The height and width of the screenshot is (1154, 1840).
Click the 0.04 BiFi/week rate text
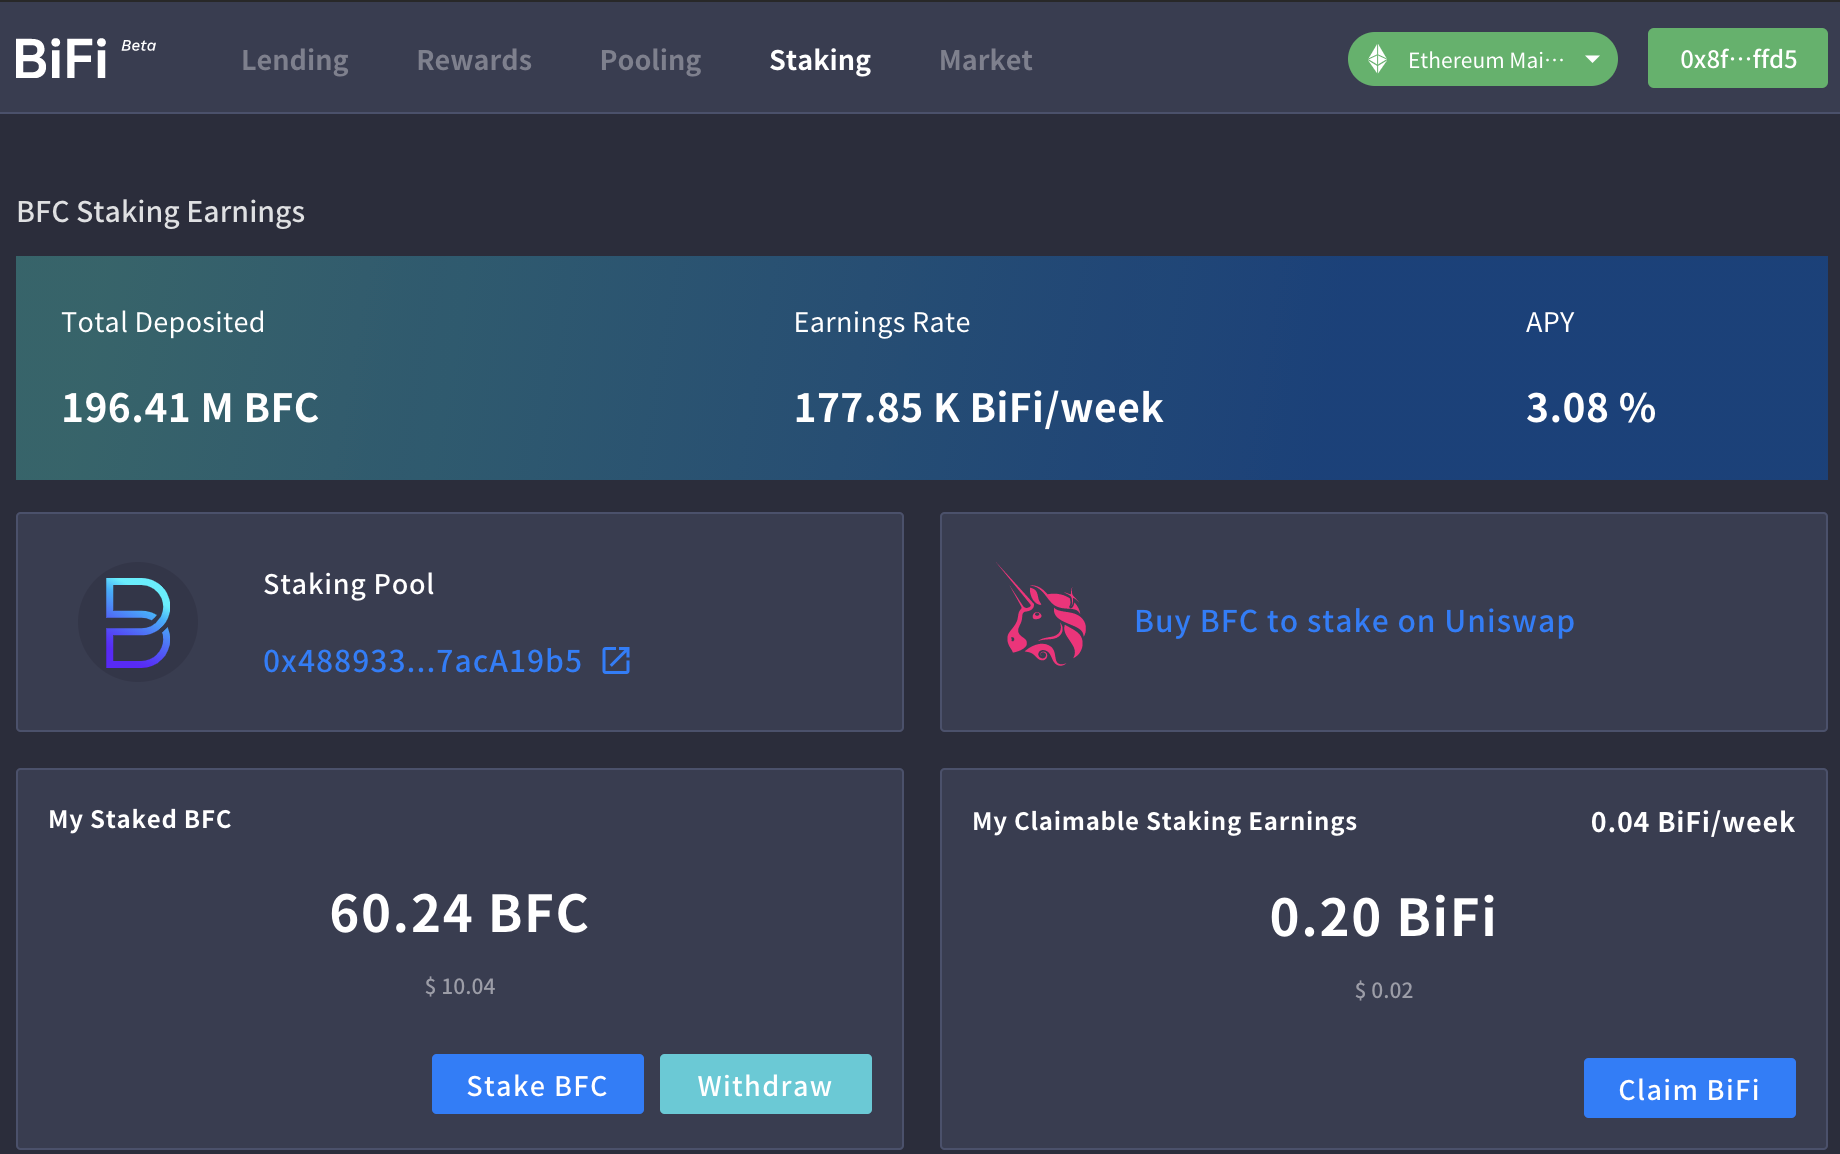click(x=1693, y=822)
